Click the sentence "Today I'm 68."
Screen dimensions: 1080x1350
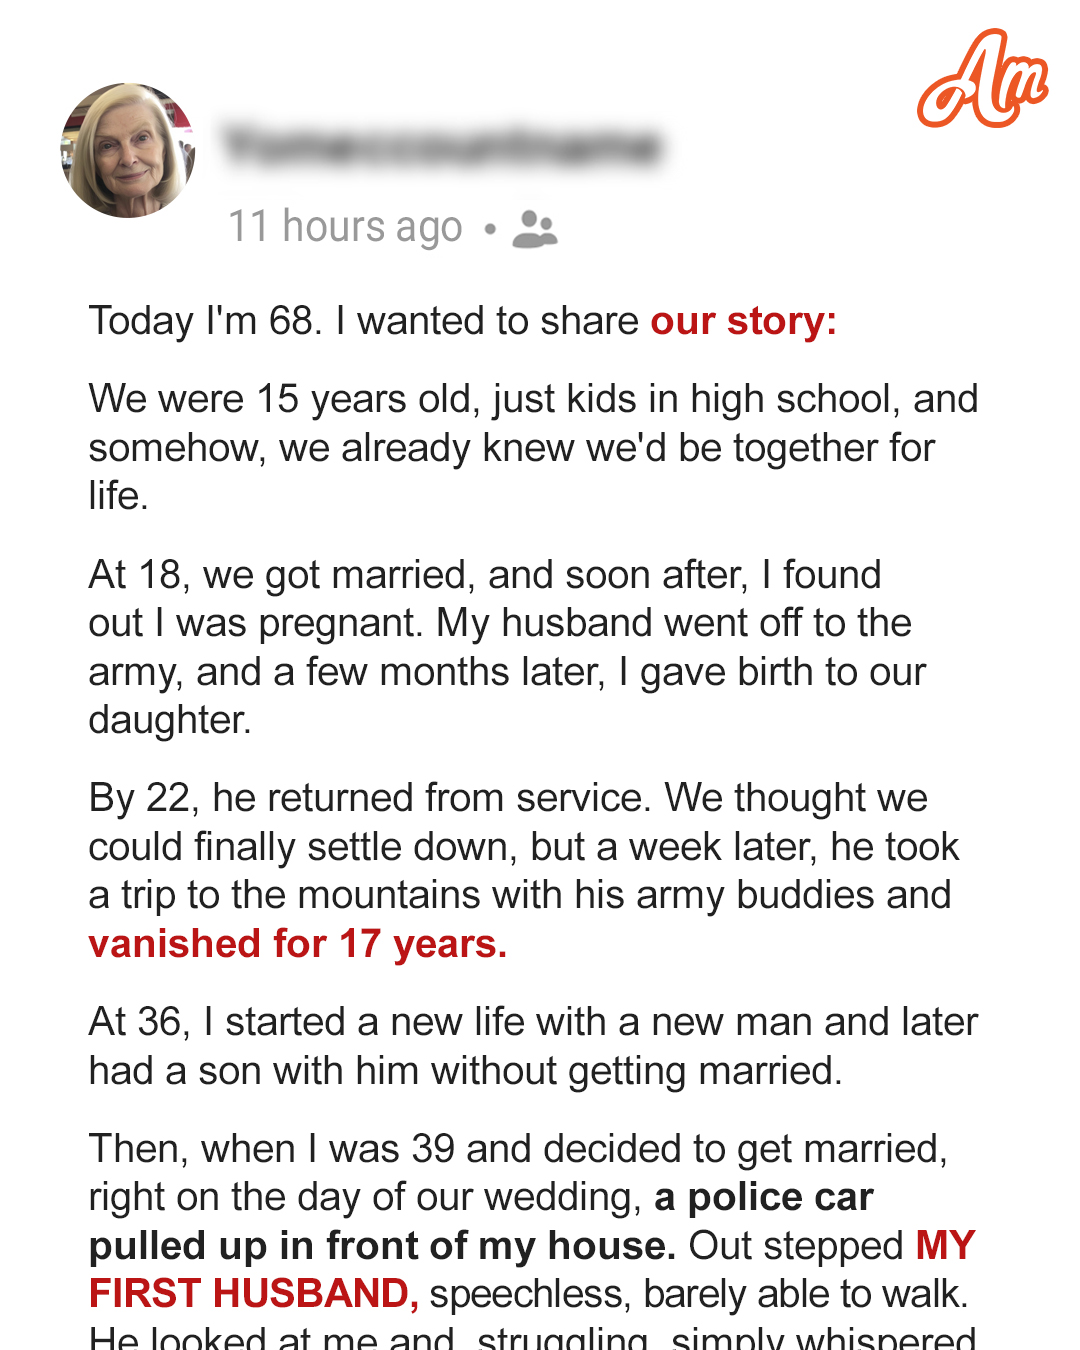coord(205,321)
